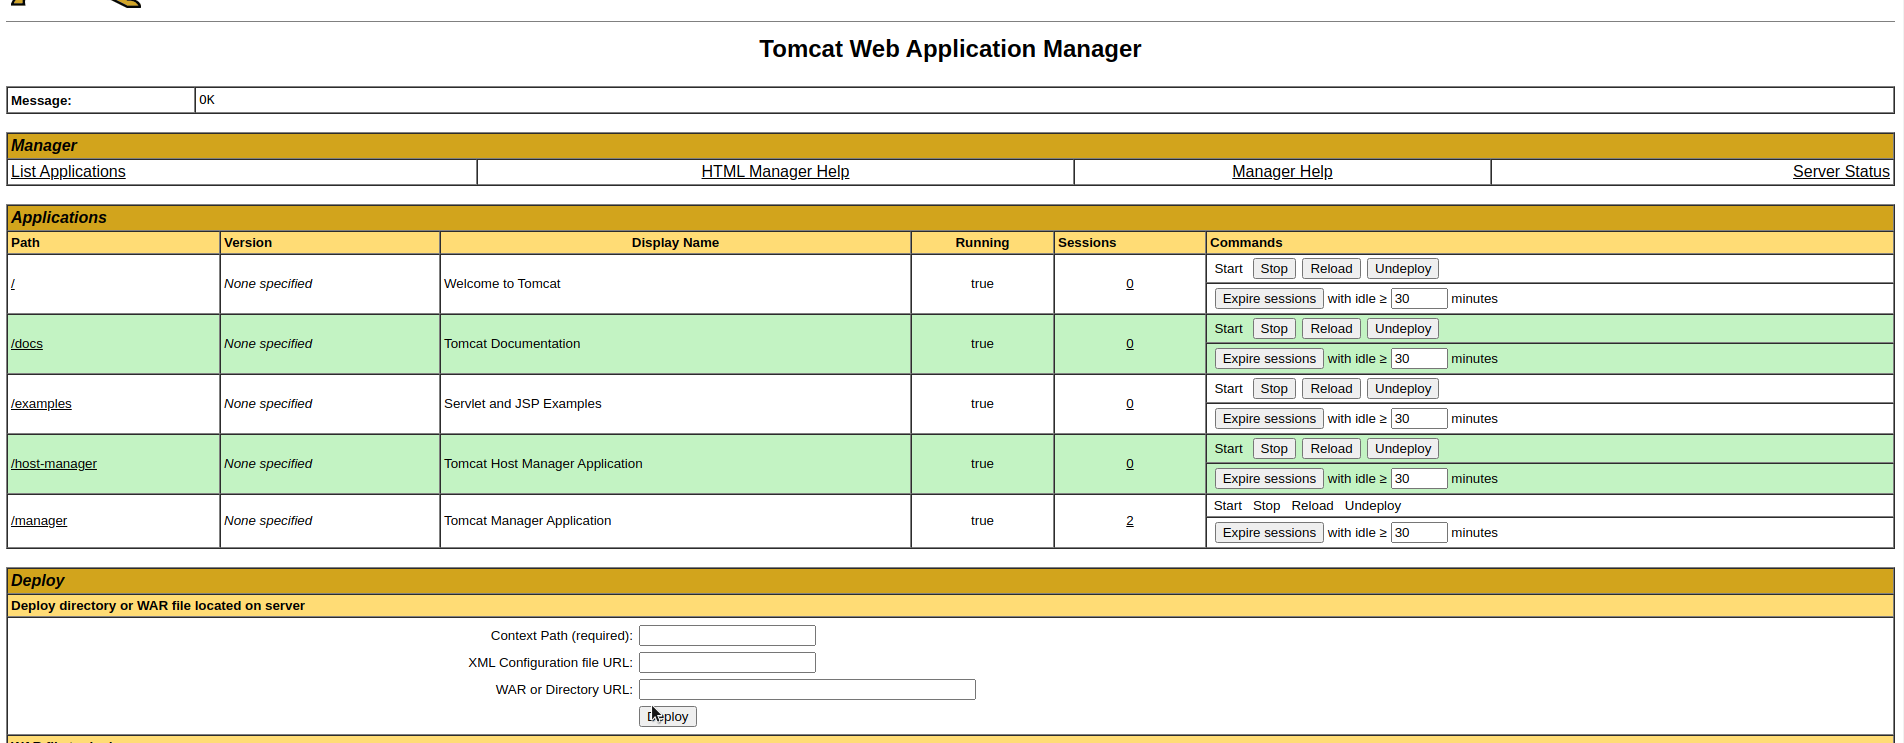Viewport: 1904px width, 743px height.
Task: Select the 'OK' message text
Action: click(207, 100)
